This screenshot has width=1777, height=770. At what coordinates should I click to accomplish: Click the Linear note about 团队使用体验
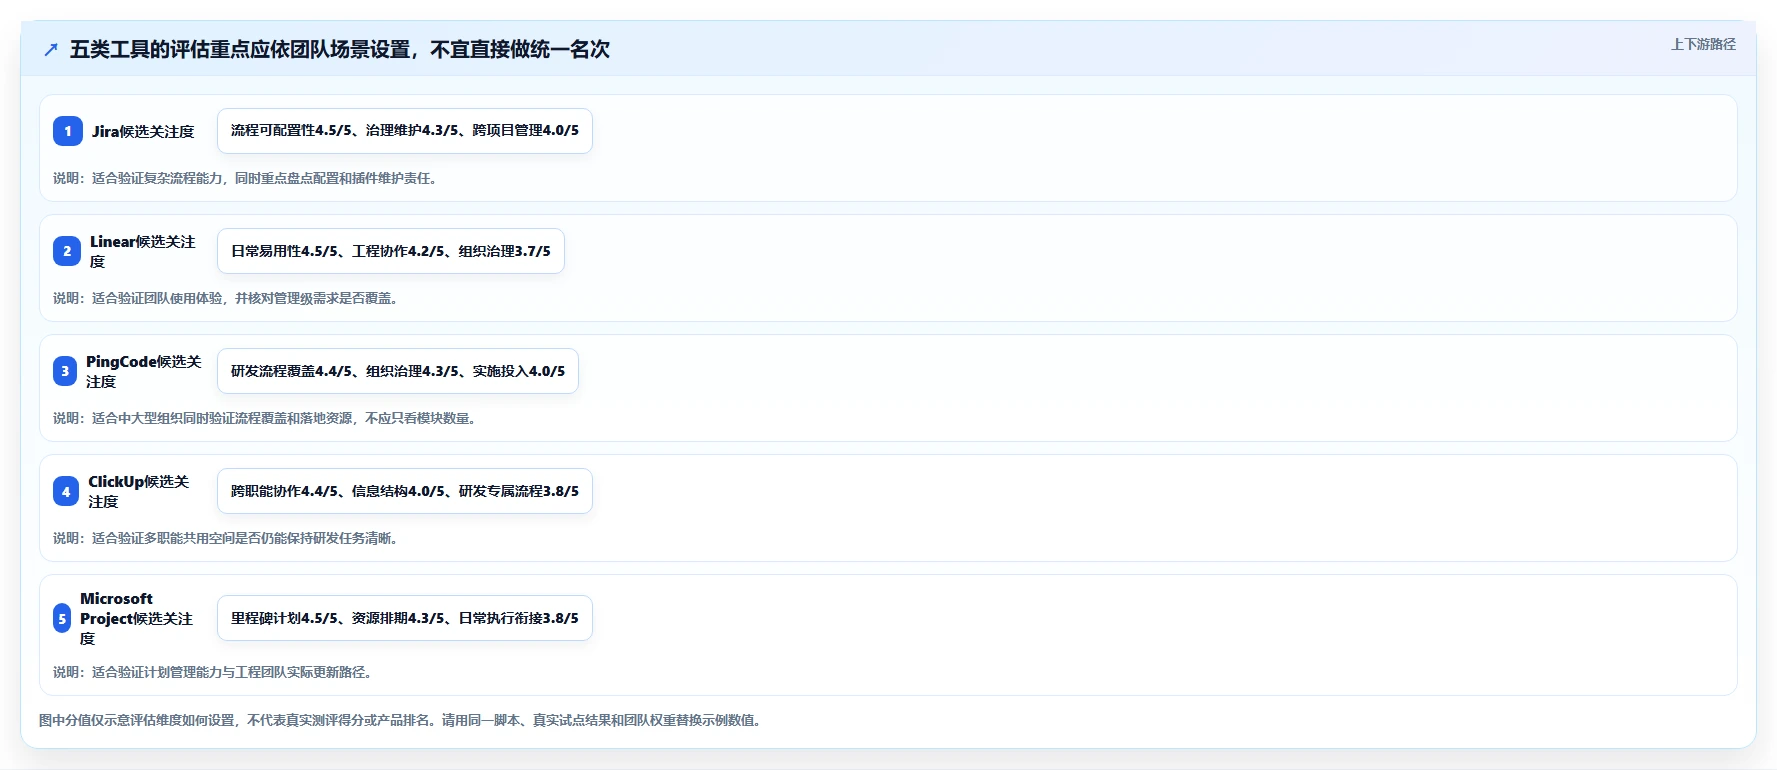click(226, 298)
